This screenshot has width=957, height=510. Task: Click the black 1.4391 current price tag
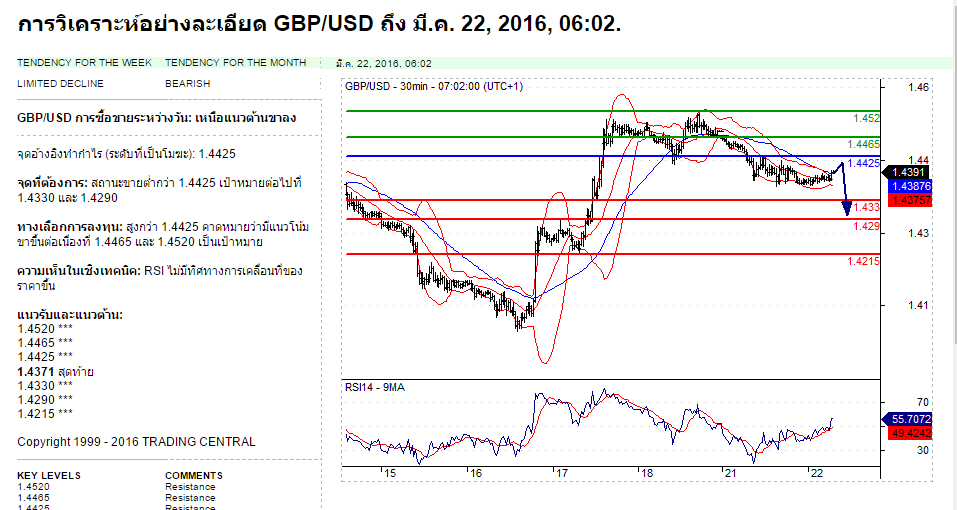tap(907, 173)
